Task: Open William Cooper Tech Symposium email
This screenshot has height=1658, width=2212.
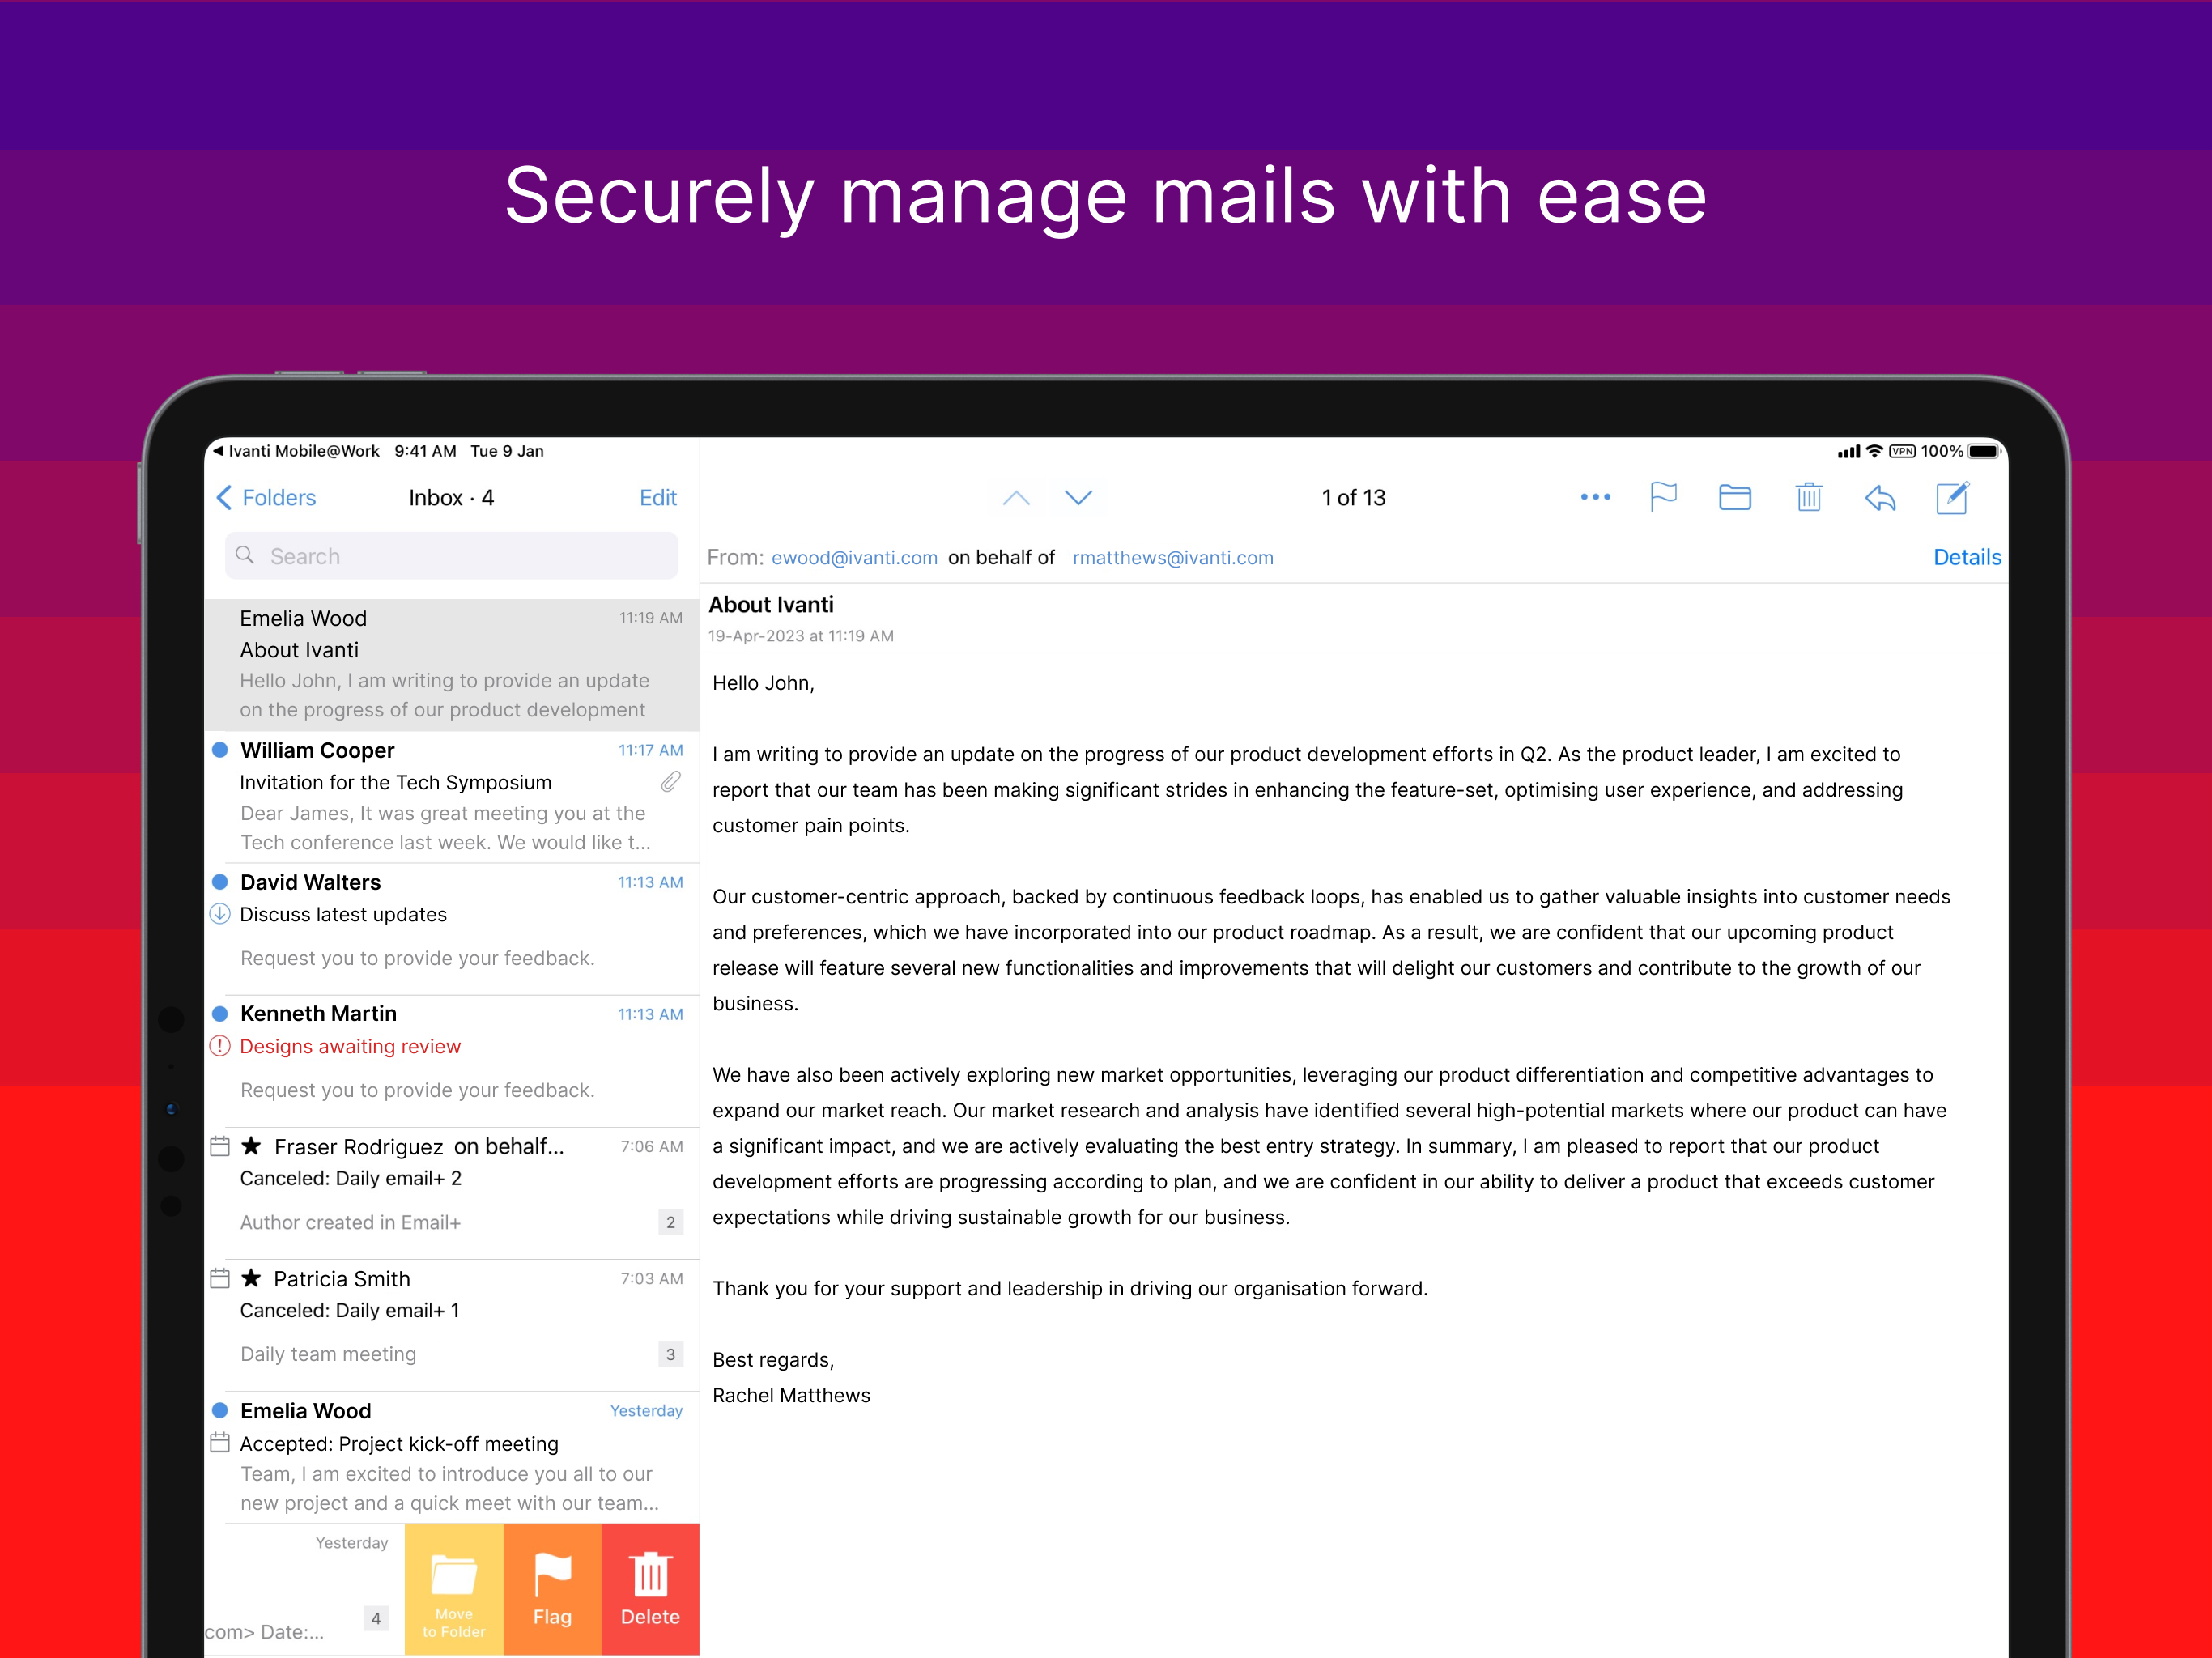Action: pyautogui.click(x=452, y=796)
